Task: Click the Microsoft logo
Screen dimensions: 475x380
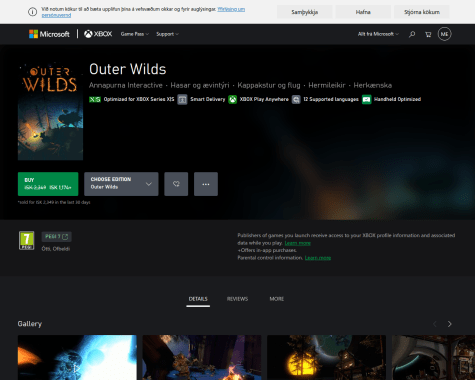Action: pyautogui.click(x=49, y=34)
